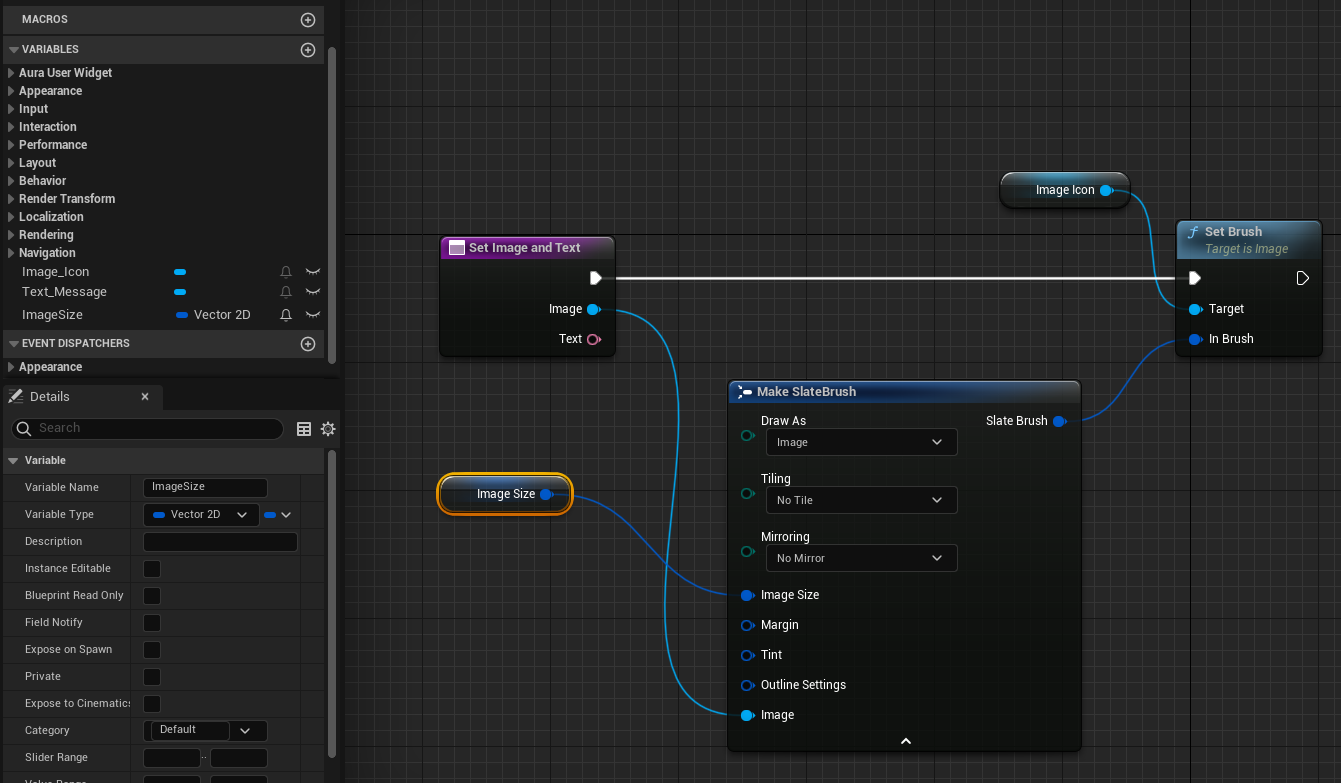Viewport: 1341px width, 783px height.
Task: Click the Outline Settings input pin
Action: click(x=747, y=685)
